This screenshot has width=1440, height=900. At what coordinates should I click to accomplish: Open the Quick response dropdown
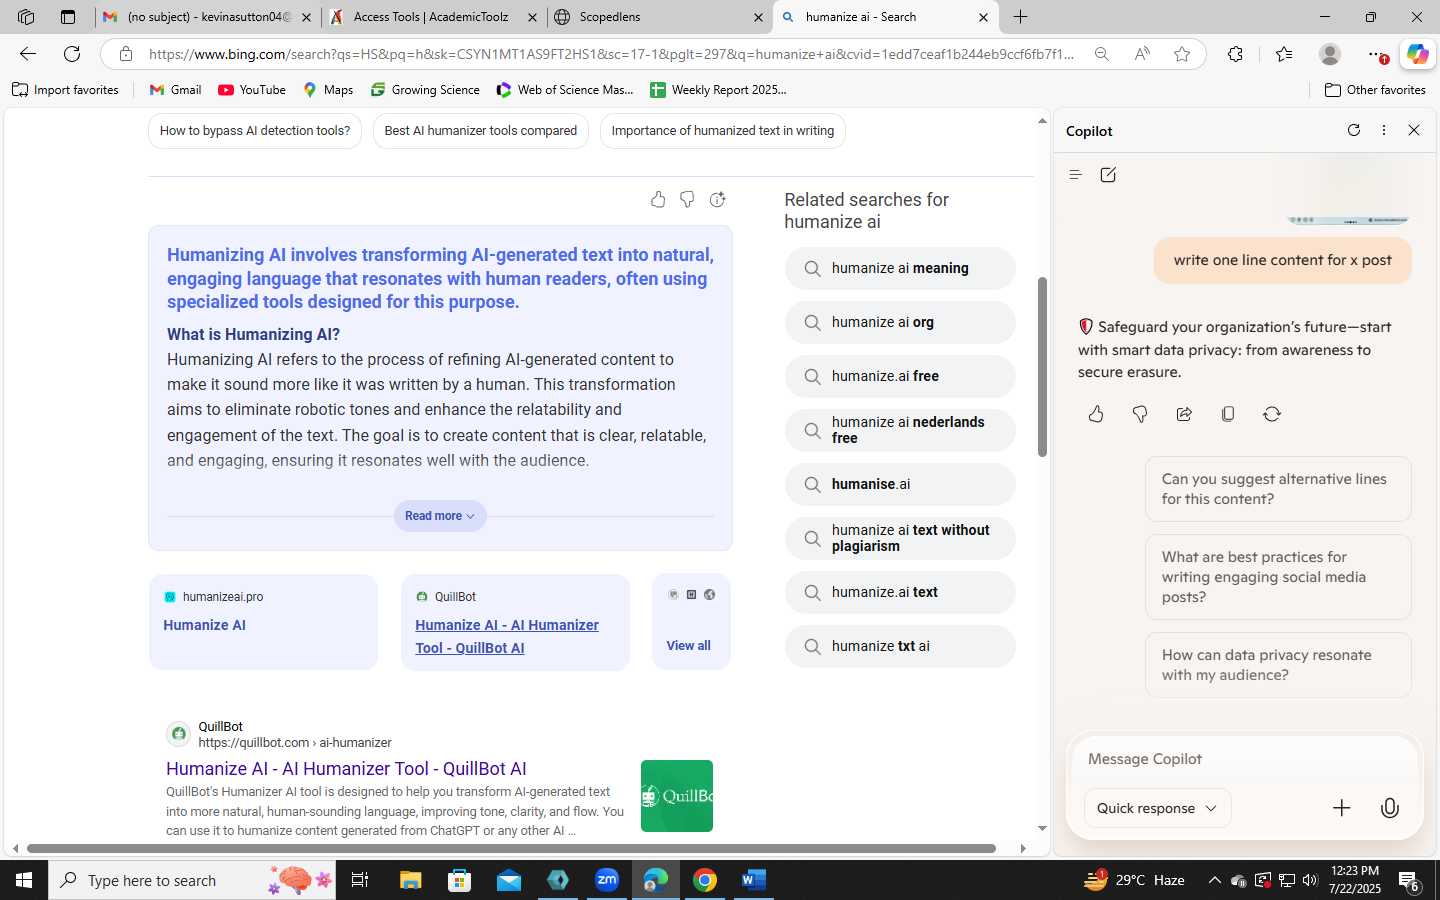click(x=1157, y=808)
